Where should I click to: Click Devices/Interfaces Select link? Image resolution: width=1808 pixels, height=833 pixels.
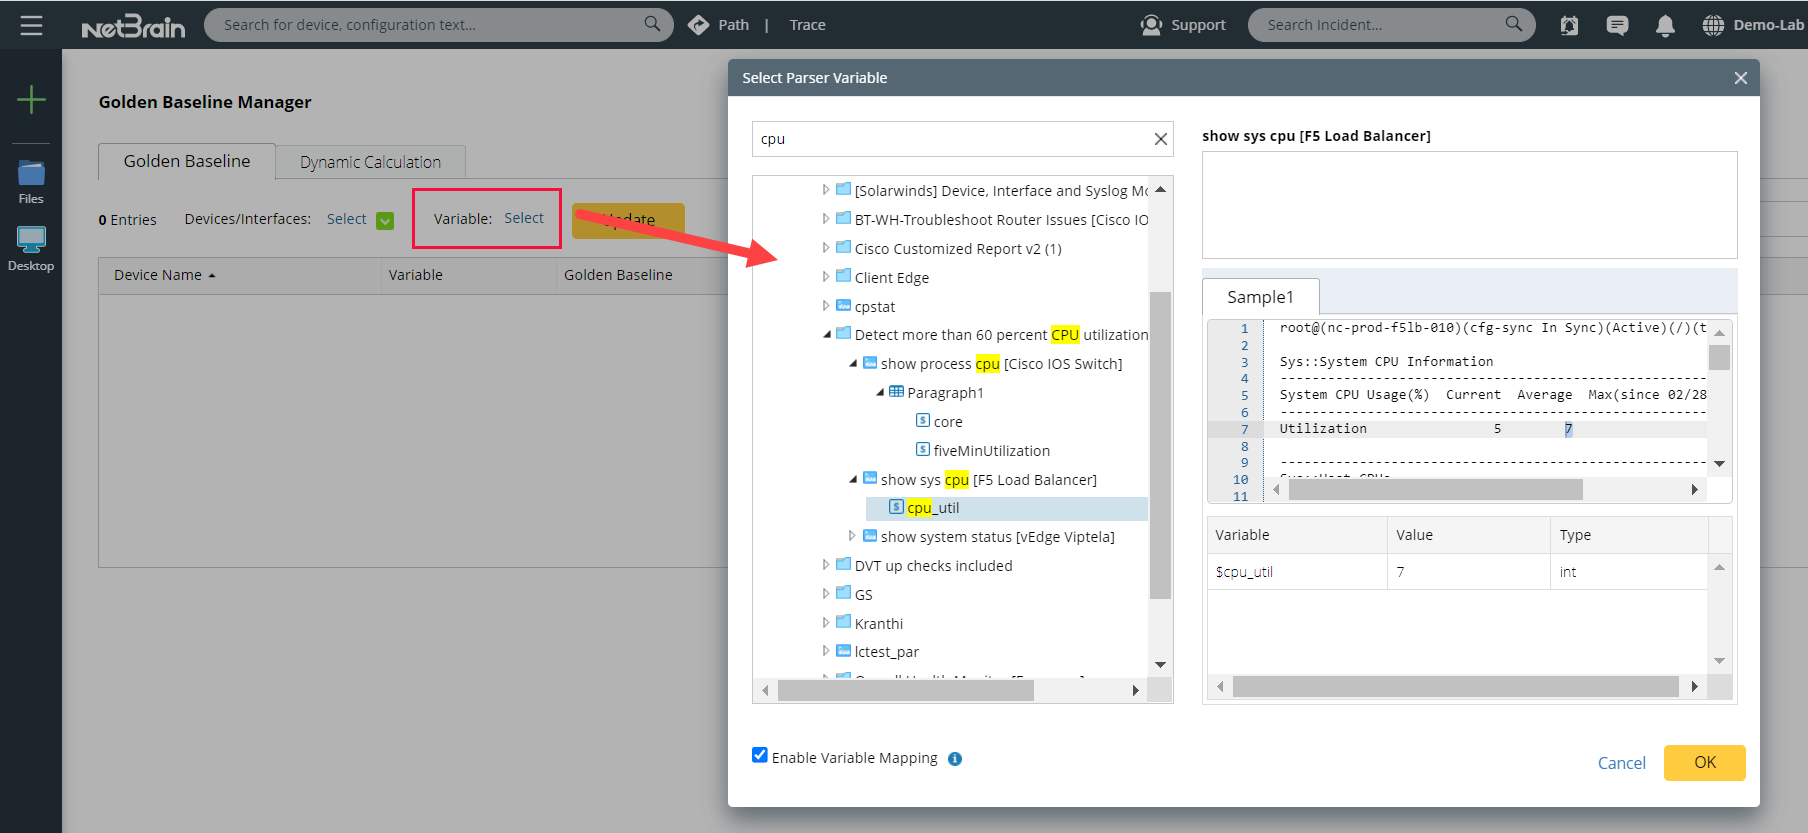click(346, 219)
